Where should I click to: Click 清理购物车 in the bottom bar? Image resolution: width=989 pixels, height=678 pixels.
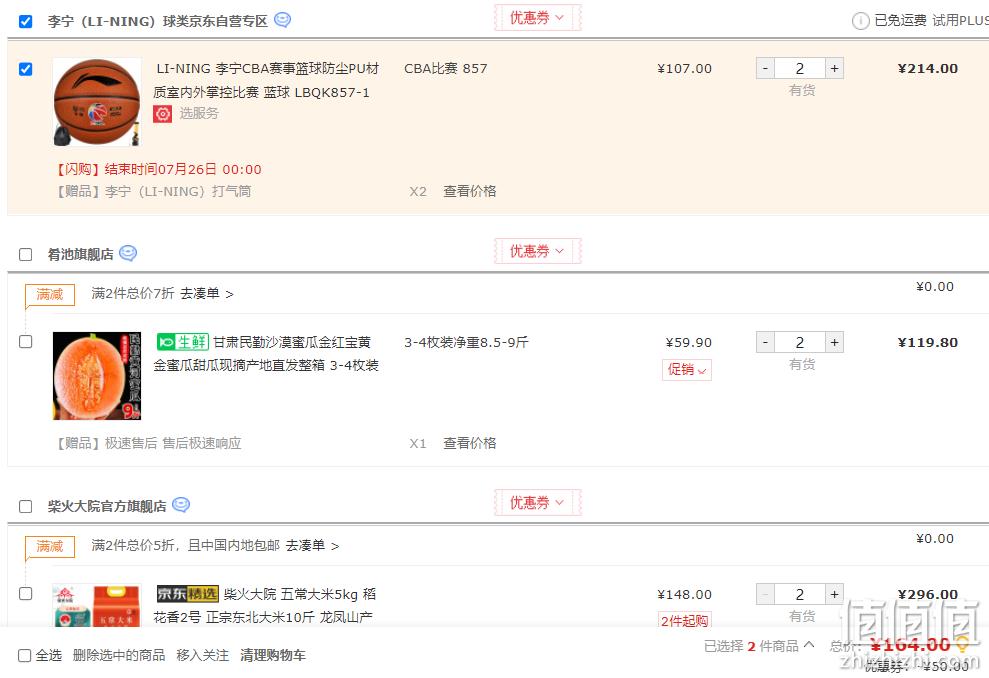pos(272,655)
